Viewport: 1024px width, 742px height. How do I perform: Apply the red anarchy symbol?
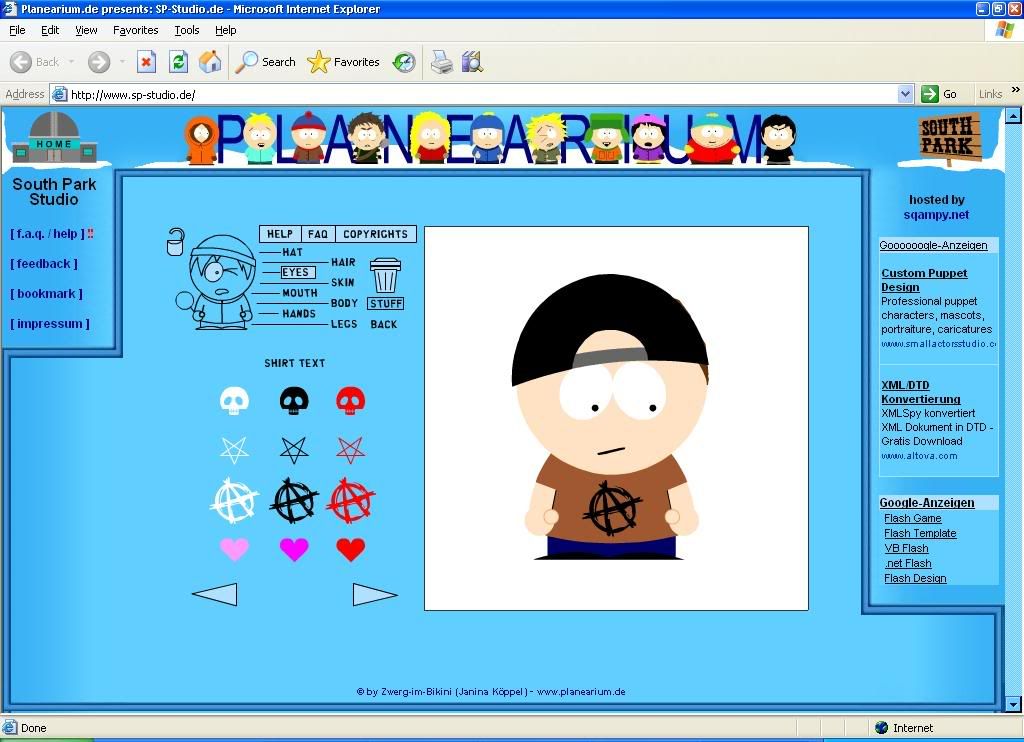pos(351,501)
